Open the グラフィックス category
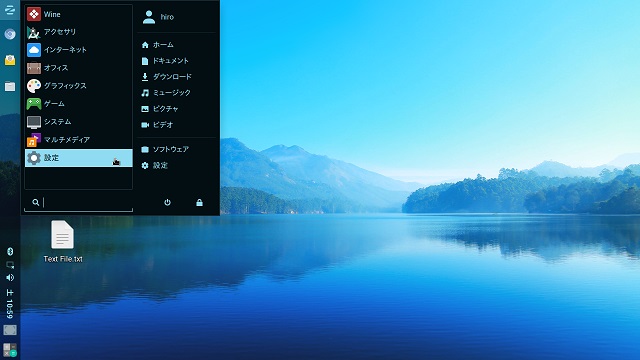 point(78,86)
